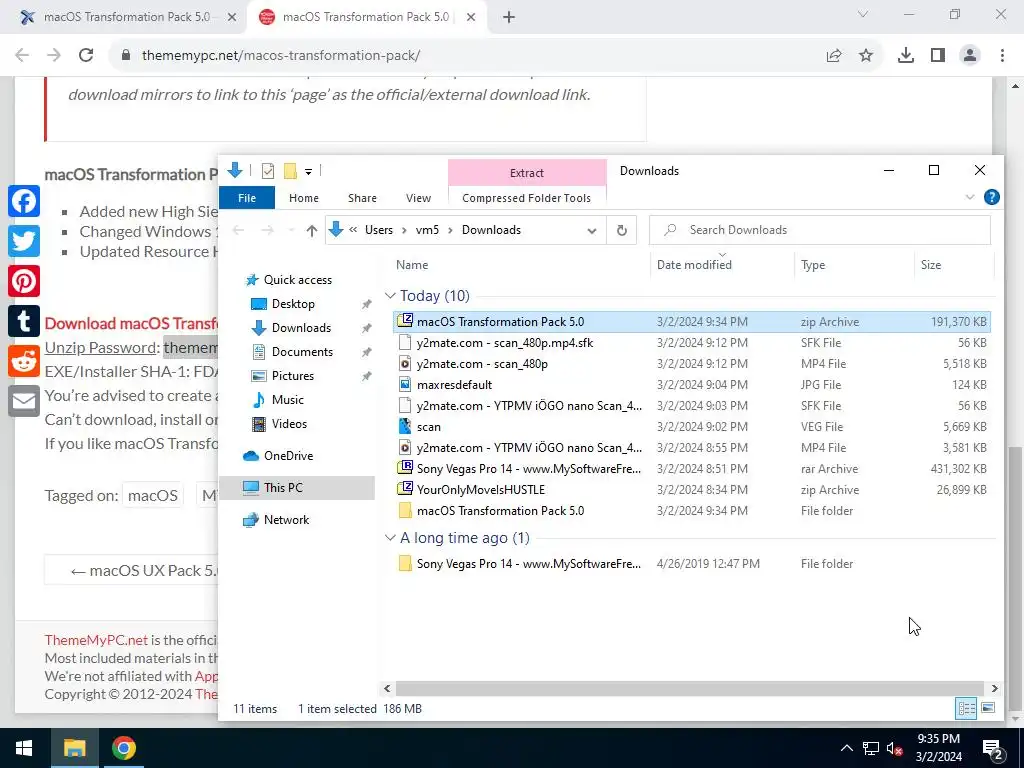Bookmark this page with star icon

(866, 56)
